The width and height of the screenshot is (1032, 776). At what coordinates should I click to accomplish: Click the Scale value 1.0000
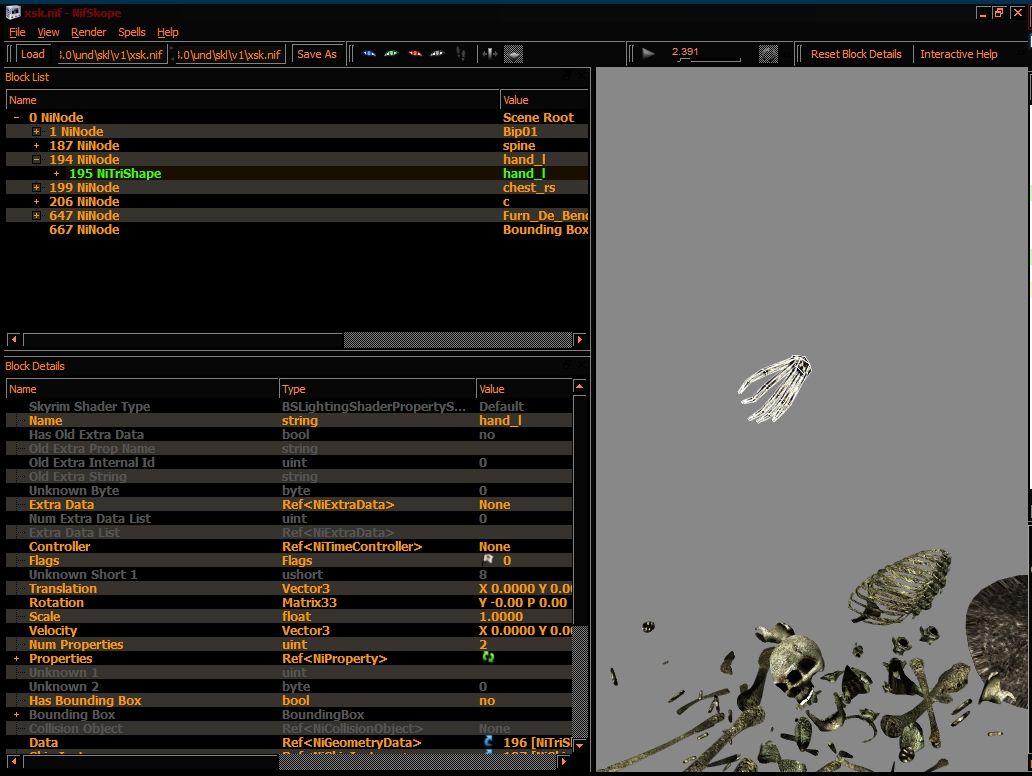tap(501, 617)
